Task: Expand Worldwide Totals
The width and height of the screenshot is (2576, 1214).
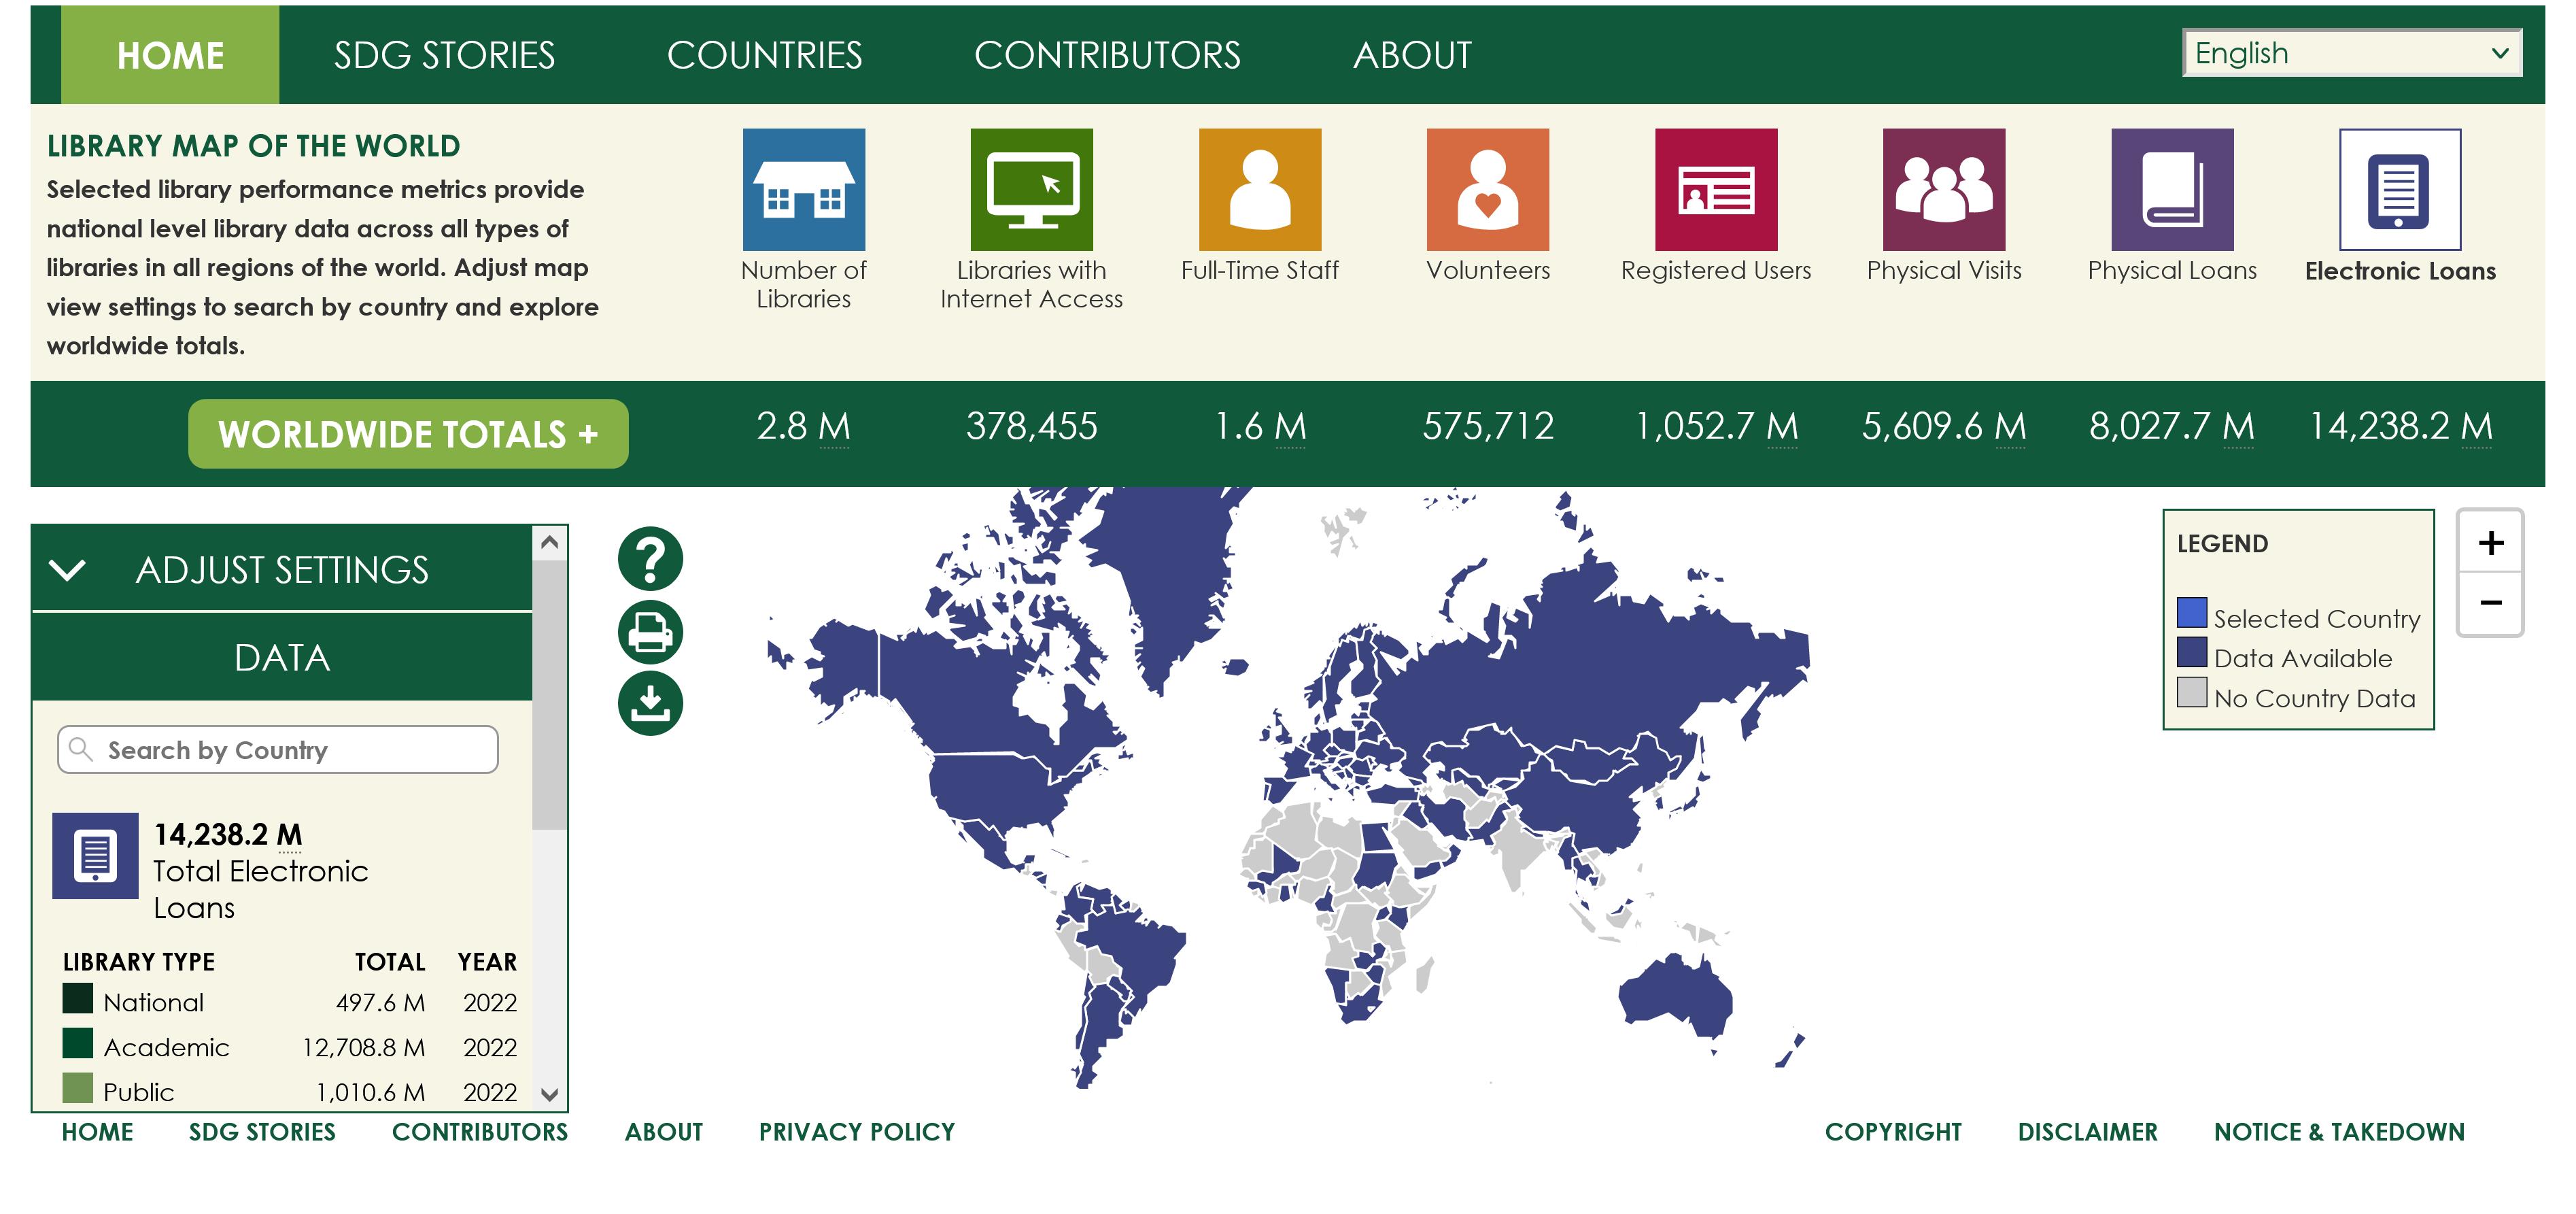Action: [408, 434]
